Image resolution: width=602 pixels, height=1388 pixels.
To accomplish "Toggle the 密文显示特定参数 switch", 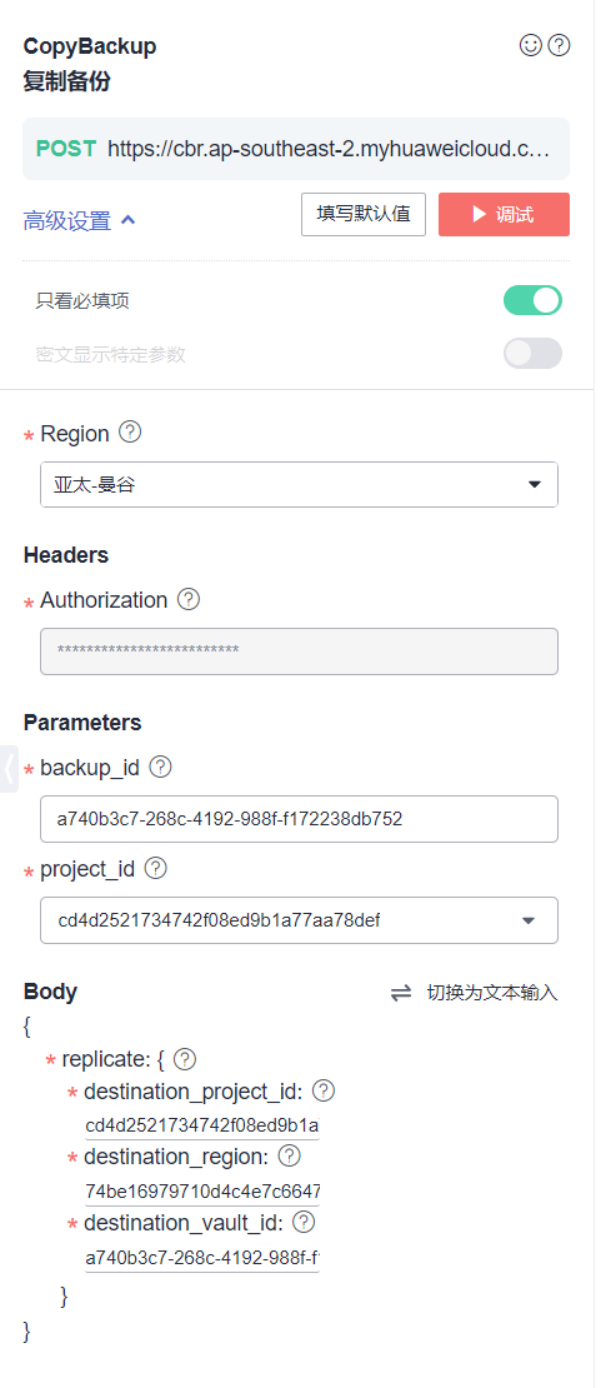I will pos(532,353).
